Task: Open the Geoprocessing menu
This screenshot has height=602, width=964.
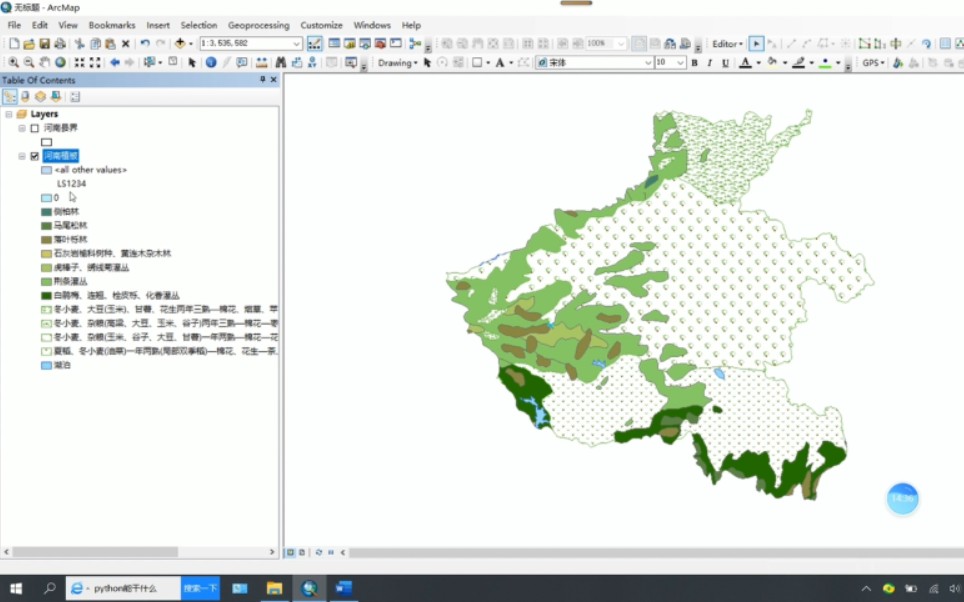Action: pos(258,25)
